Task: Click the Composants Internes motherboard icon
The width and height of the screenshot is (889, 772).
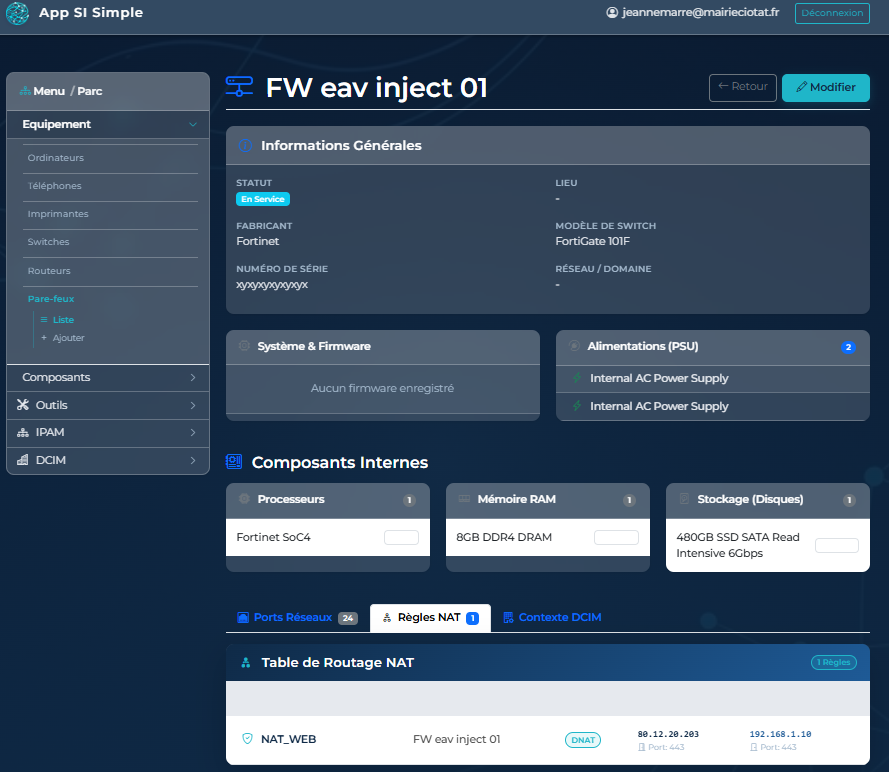Action: (234, 462)
